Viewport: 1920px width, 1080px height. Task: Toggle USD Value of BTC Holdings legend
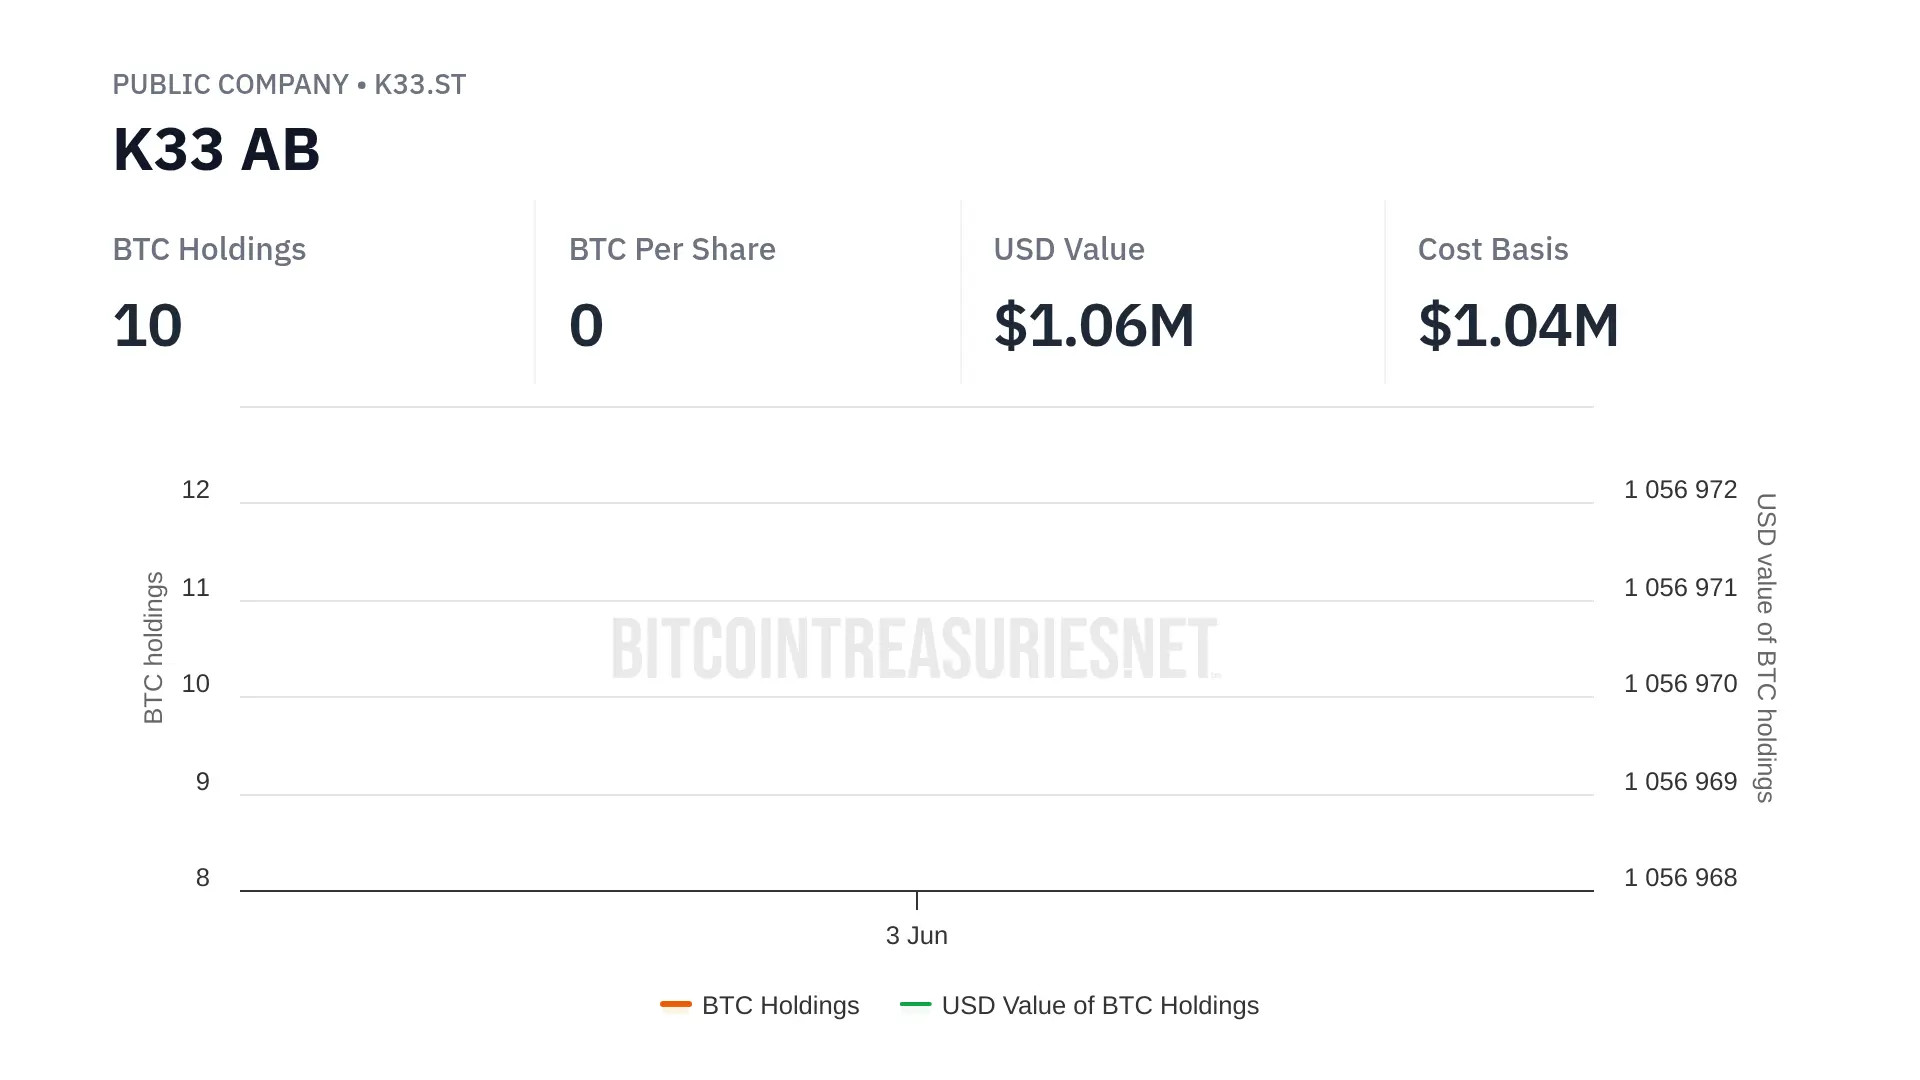[x=1079, y=1005]
